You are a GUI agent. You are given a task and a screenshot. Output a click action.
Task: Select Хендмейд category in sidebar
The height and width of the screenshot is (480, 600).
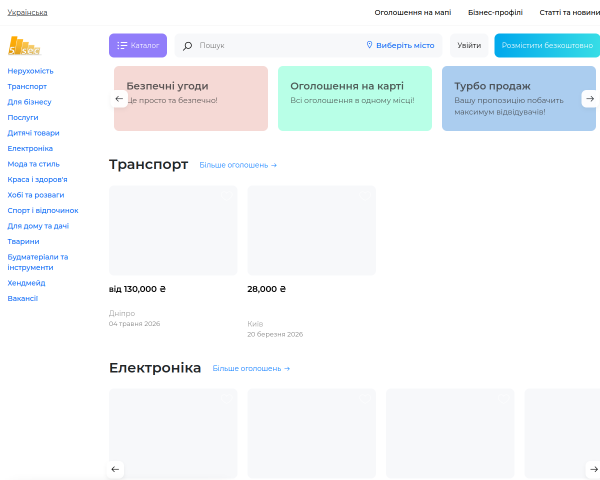26,283
